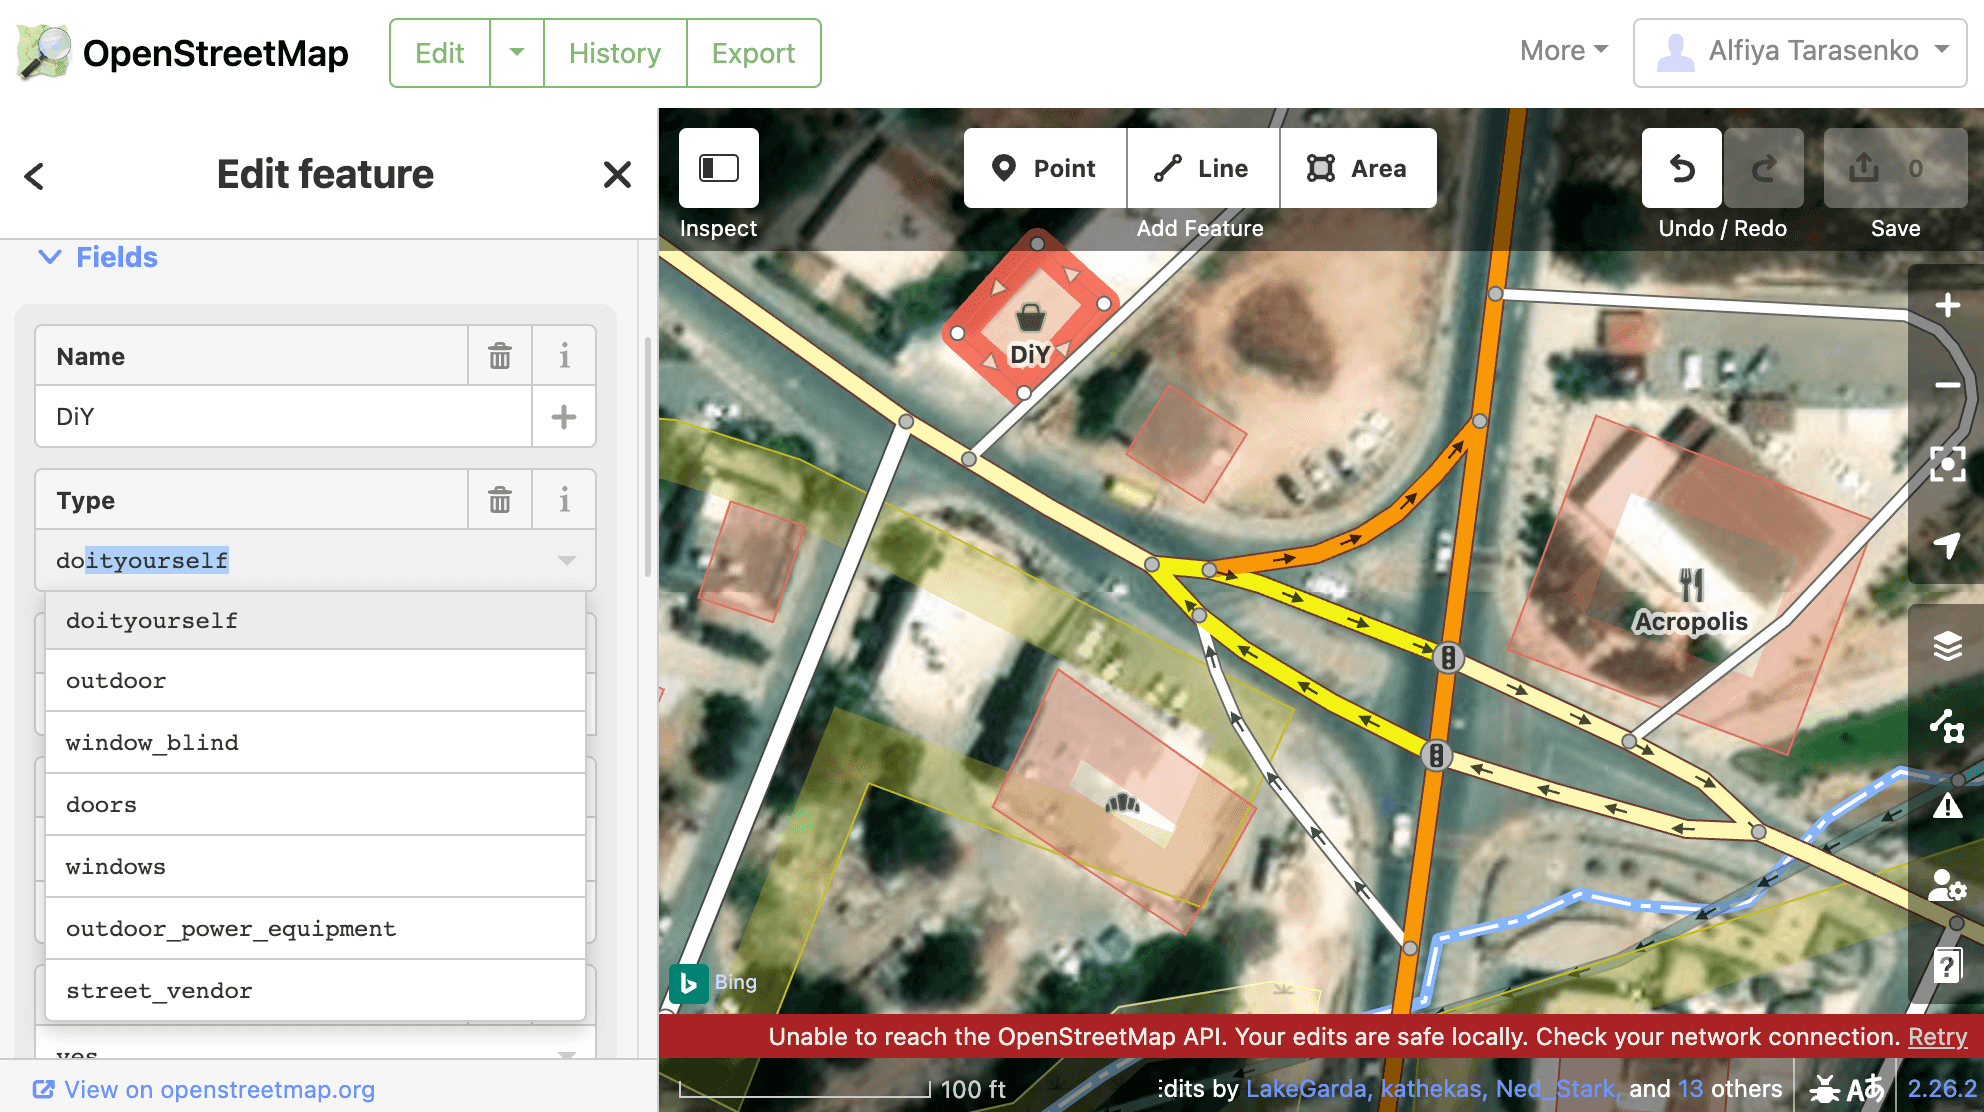The width and height of the screenshot is (1984, 1112).
Task: Select the DiY shop basket icon on map
Action: (x=1030, y=318)
